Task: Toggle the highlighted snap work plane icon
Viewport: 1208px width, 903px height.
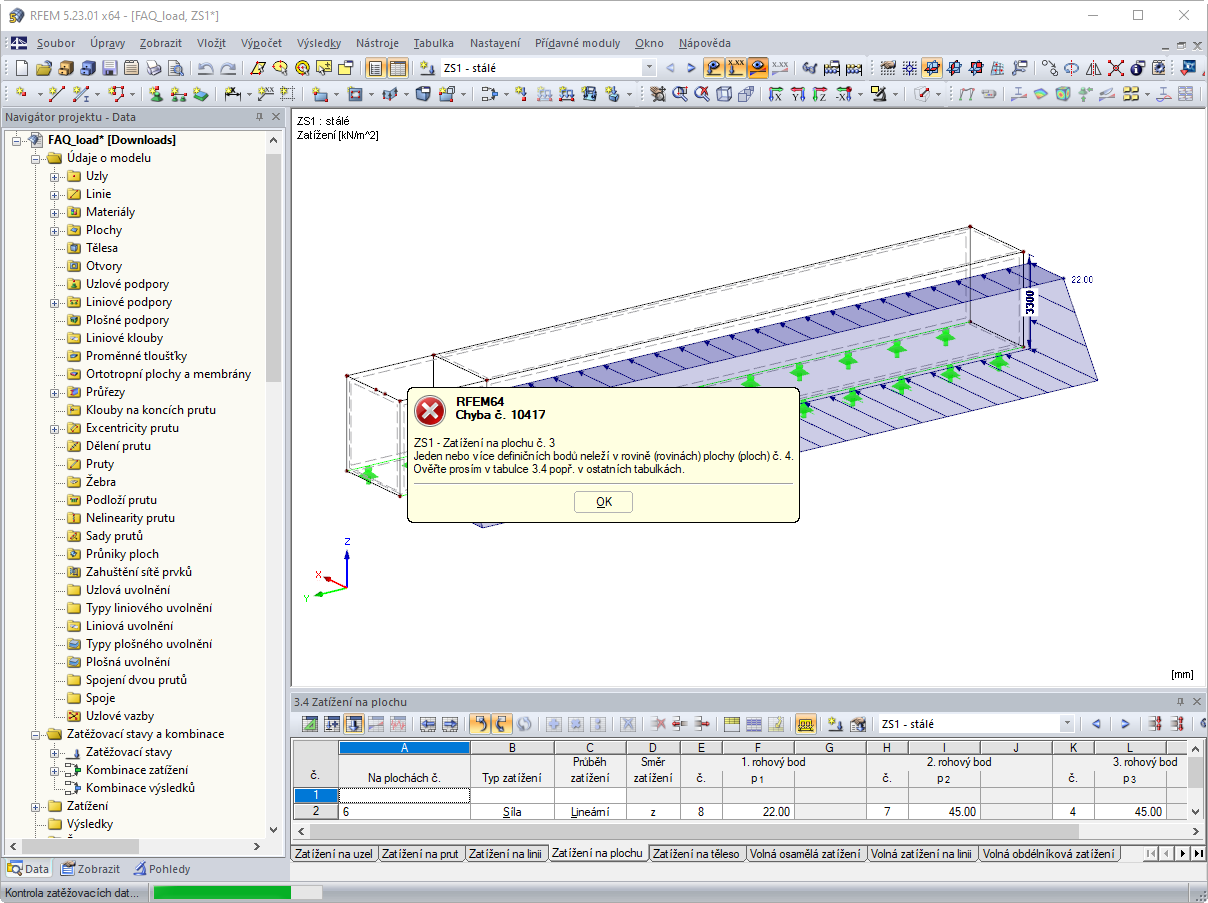Action: tap(932, 68)
